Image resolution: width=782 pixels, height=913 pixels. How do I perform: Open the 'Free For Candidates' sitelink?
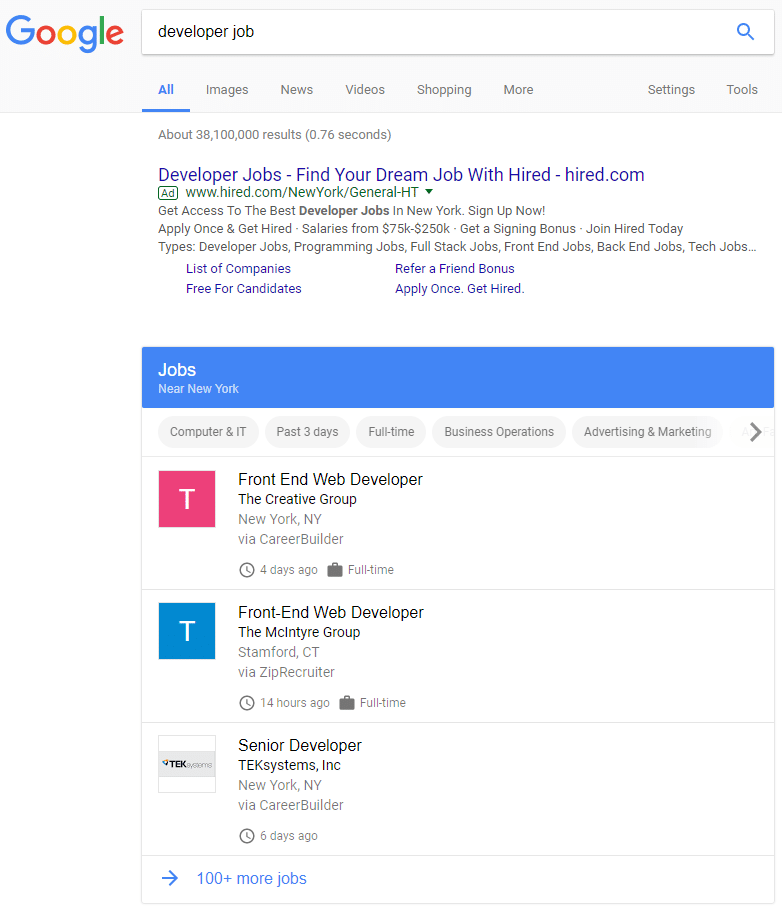coord(244,289)
